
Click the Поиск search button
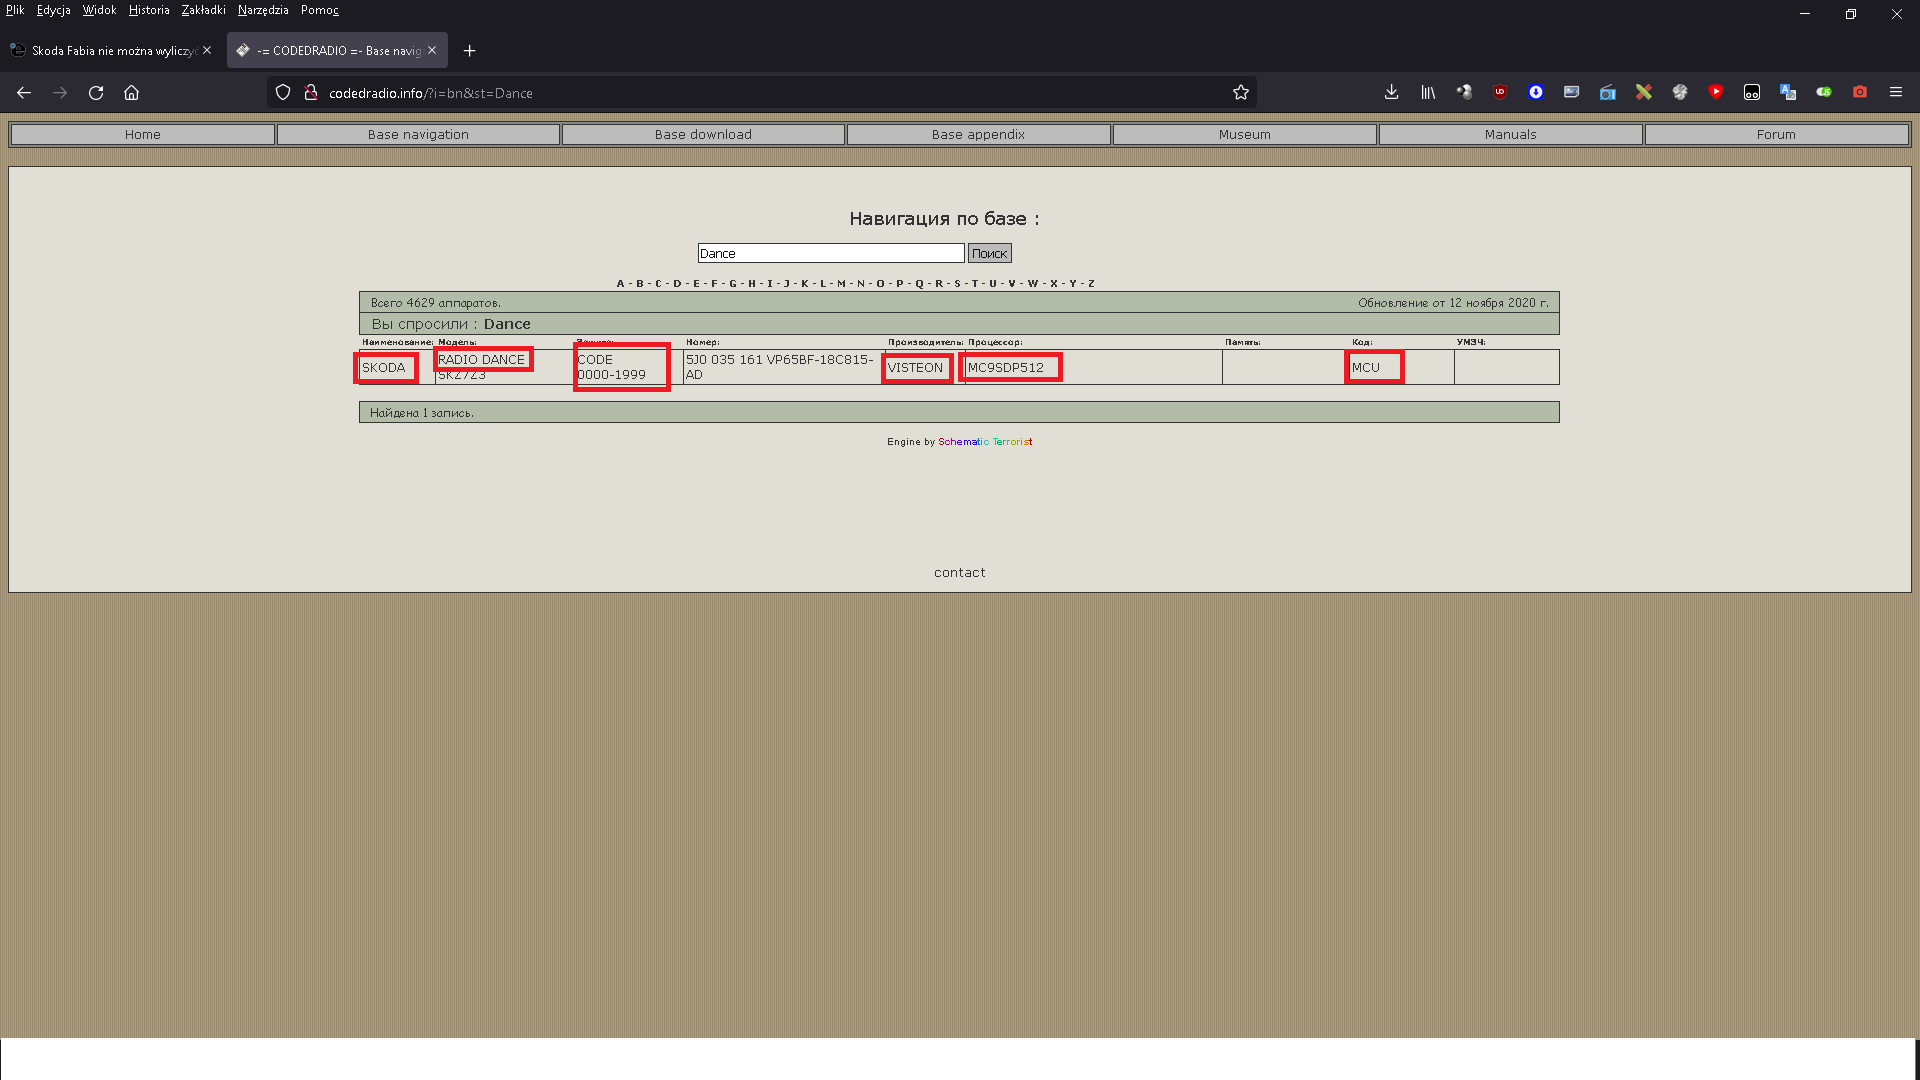coord(989,254)
